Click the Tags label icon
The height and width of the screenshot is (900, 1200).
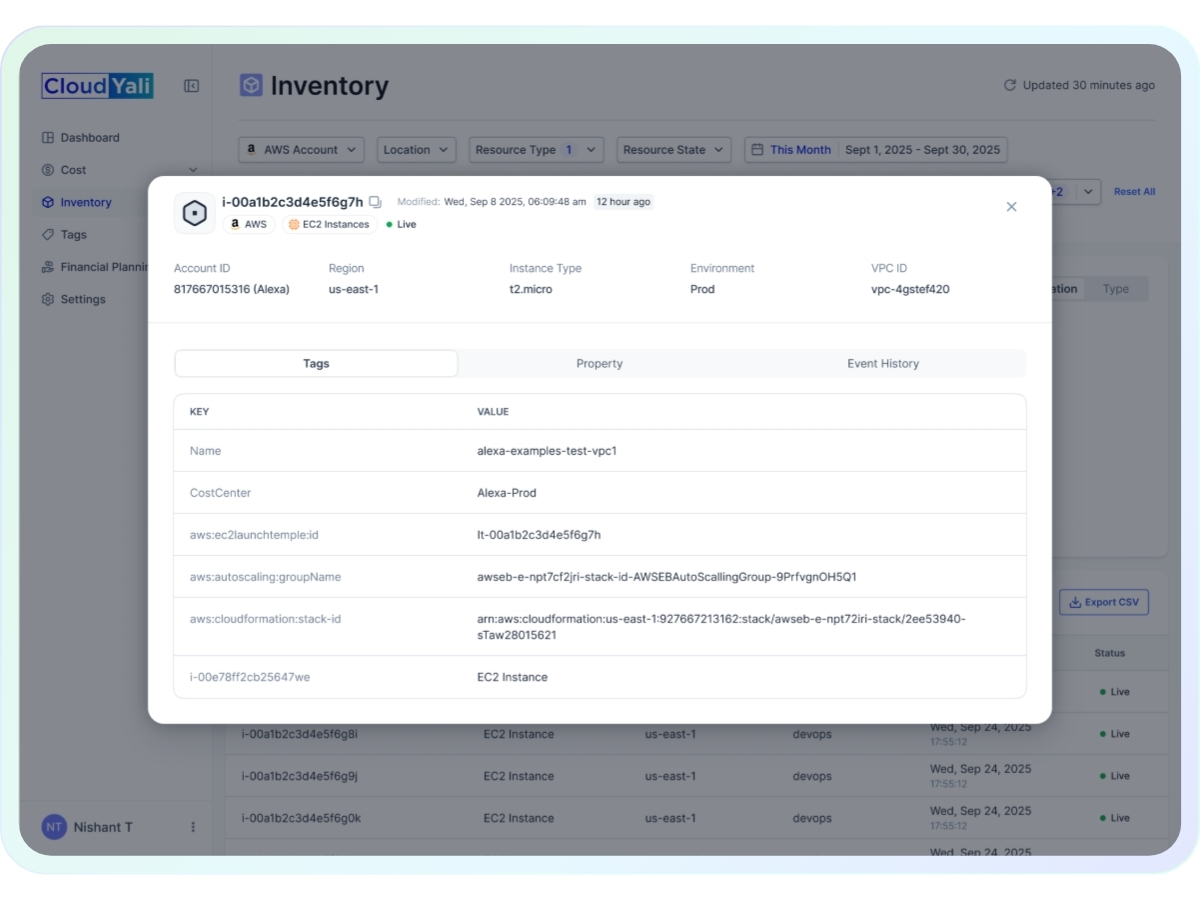pyautogui.click(x=48, y=235)
